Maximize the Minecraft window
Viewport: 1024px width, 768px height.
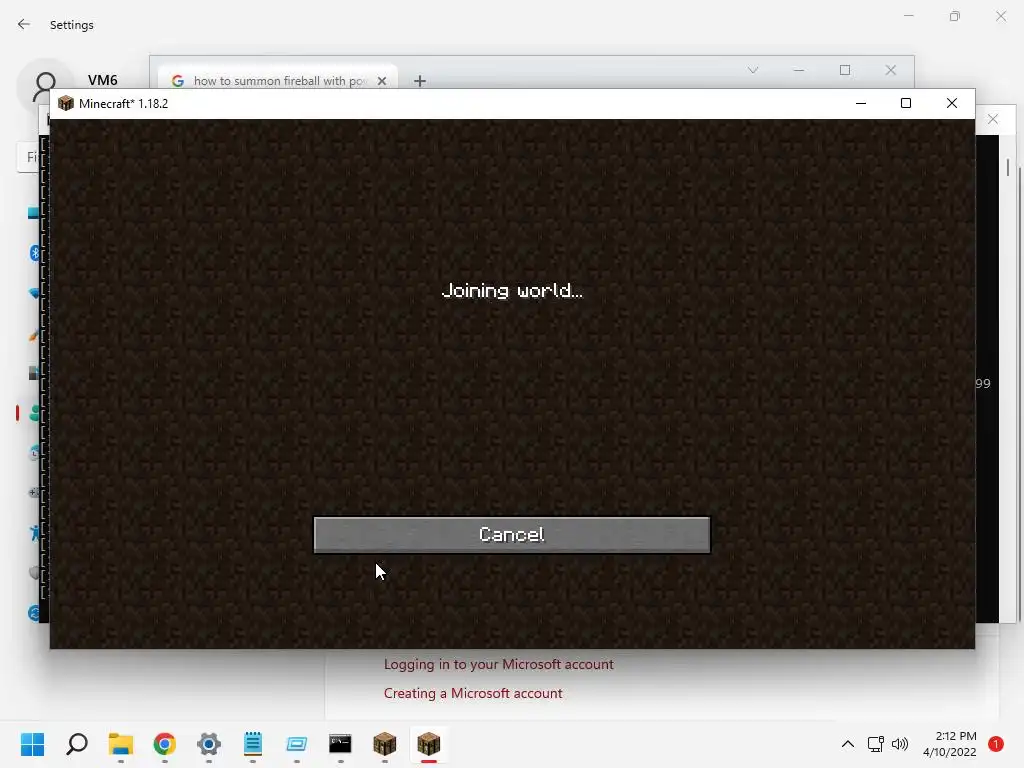906,103
